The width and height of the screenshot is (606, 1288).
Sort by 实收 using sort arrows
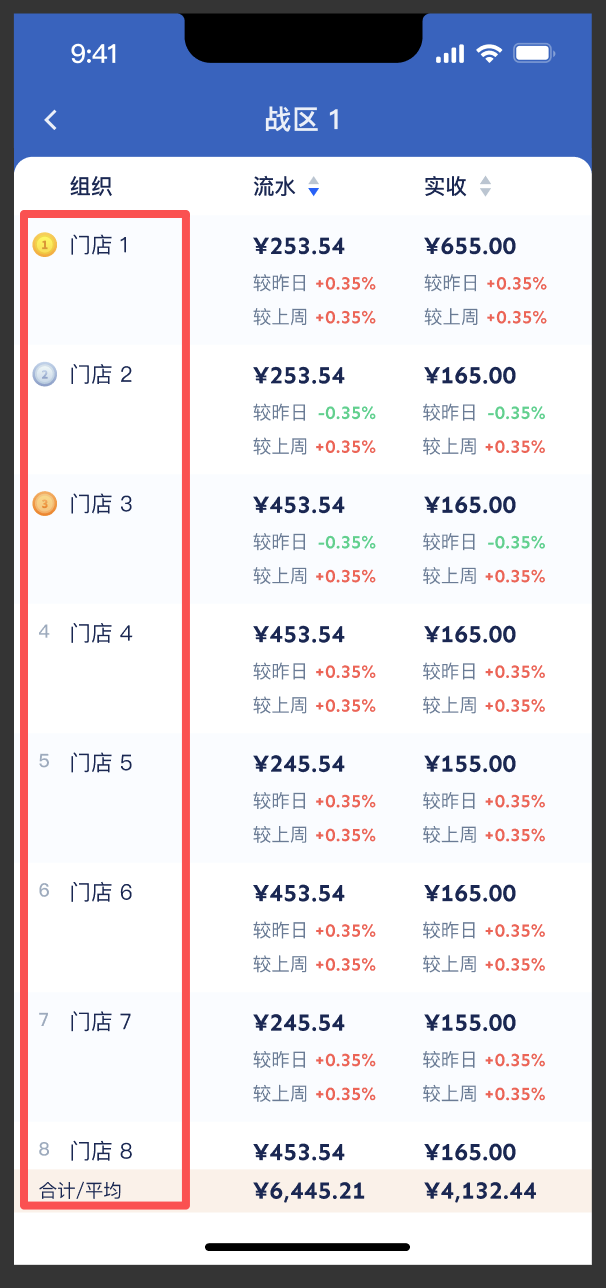(x=485, y=187)
